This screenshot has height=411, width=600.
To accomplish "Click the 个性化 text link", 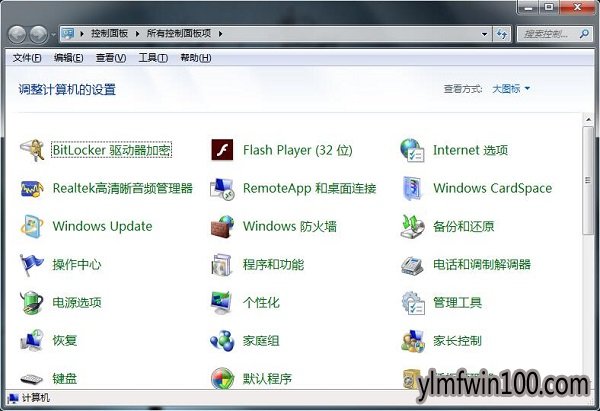I will [261, 302].
